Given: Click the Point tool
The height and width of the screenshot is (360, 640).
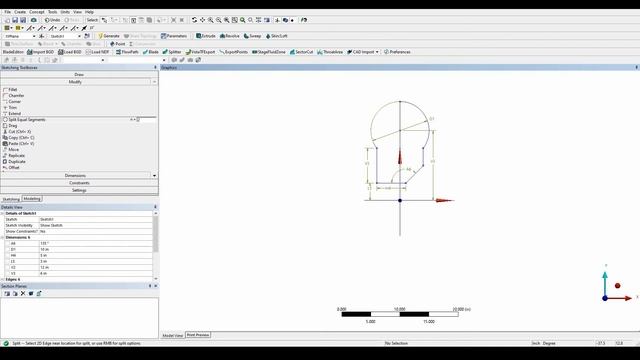Looking at the screenshot, I should click(118, 44).
